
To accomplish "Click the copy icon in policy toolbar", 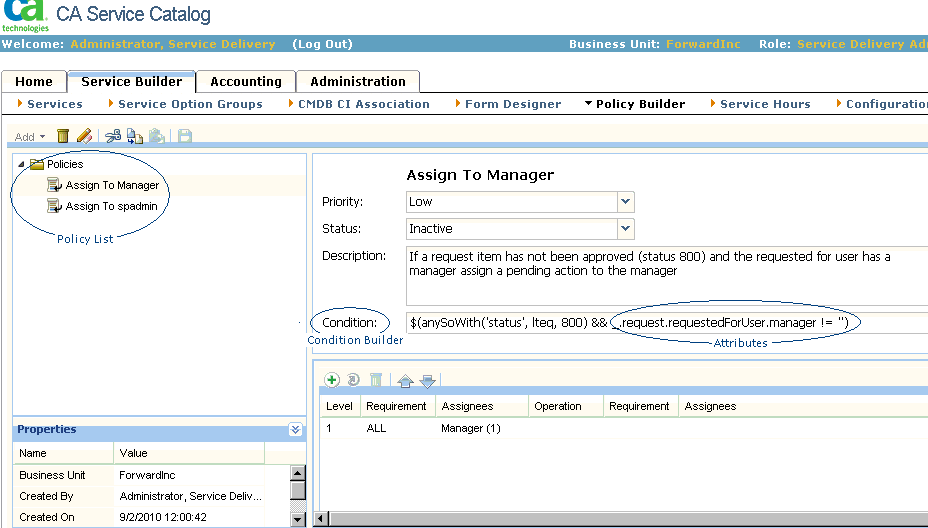I will click(134, 136).
